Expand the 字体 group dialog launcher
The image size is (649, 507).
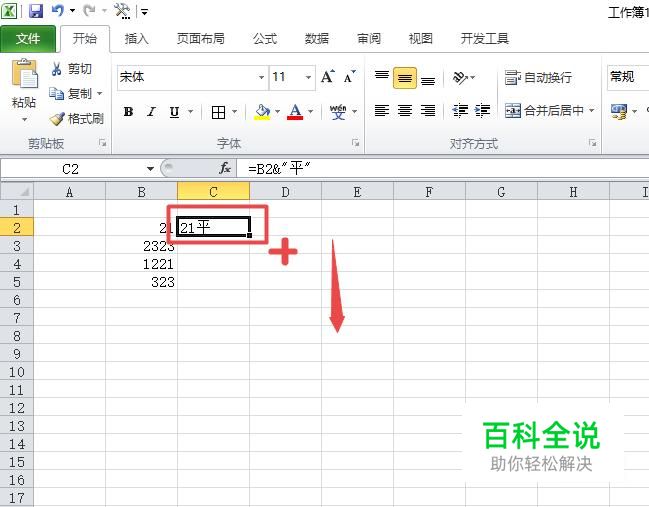coord(356,143)
